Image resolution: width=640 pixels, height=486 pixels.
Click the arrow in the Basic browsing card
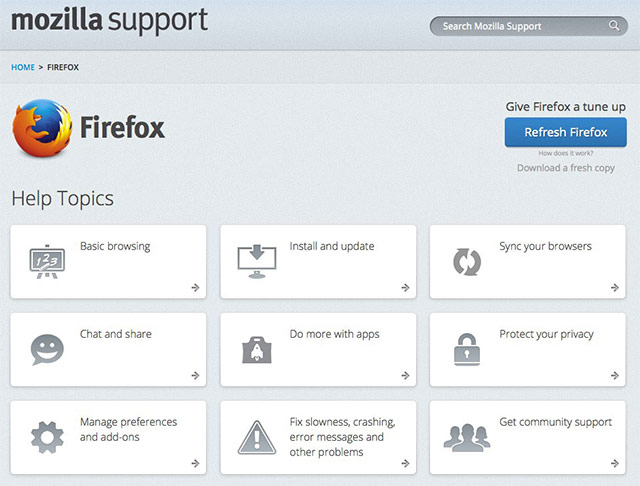coord(194,287)
